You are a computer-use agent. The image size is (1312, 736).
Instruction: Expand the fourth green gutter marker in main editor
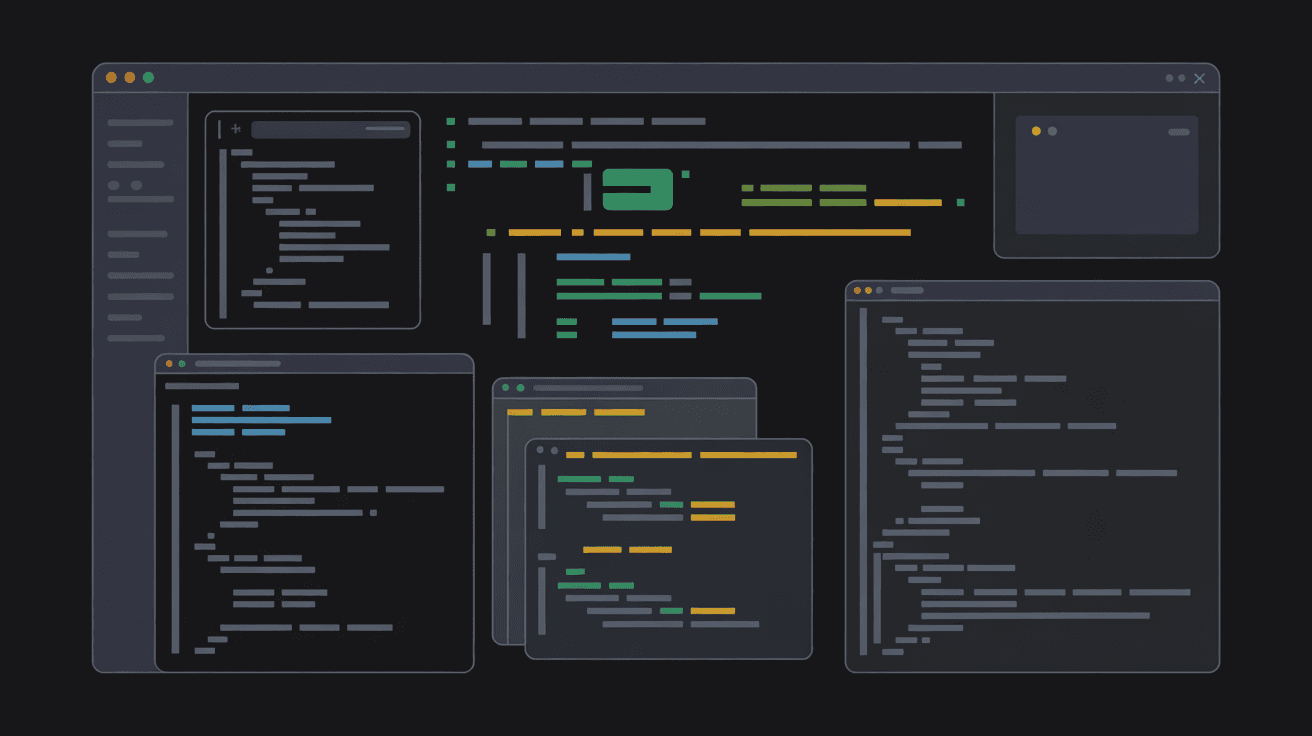coord(451,187)
